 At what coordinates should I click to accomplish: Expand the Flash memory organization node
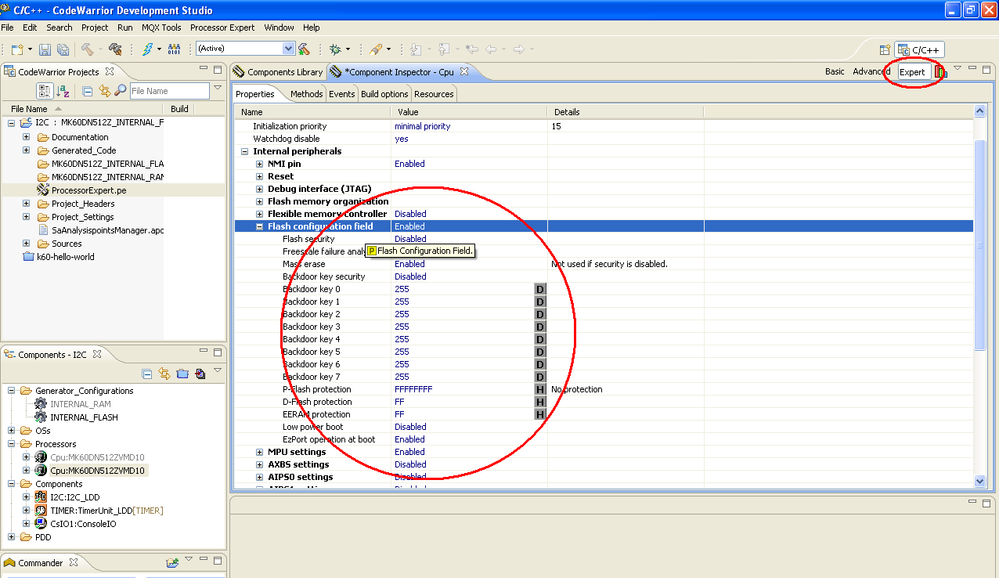[x=259, y=201]
